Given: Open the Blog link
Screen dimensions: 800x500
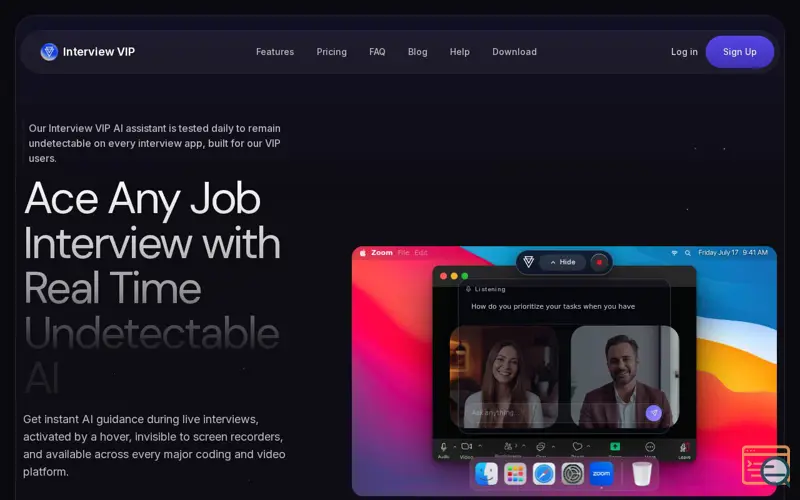Looking at the screenshot, I should [x=417, y=52].
